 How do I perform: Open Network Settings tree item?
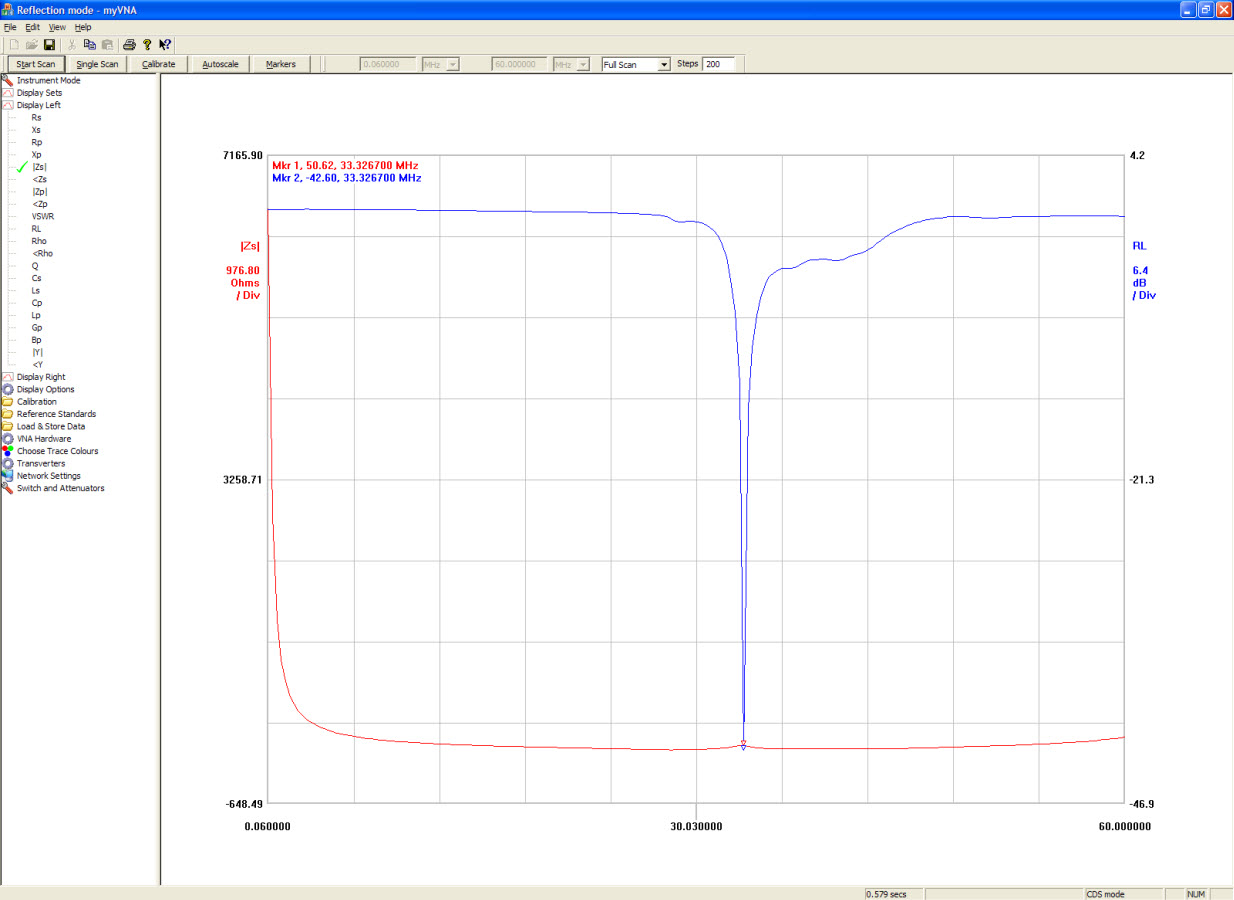[48, 476]
